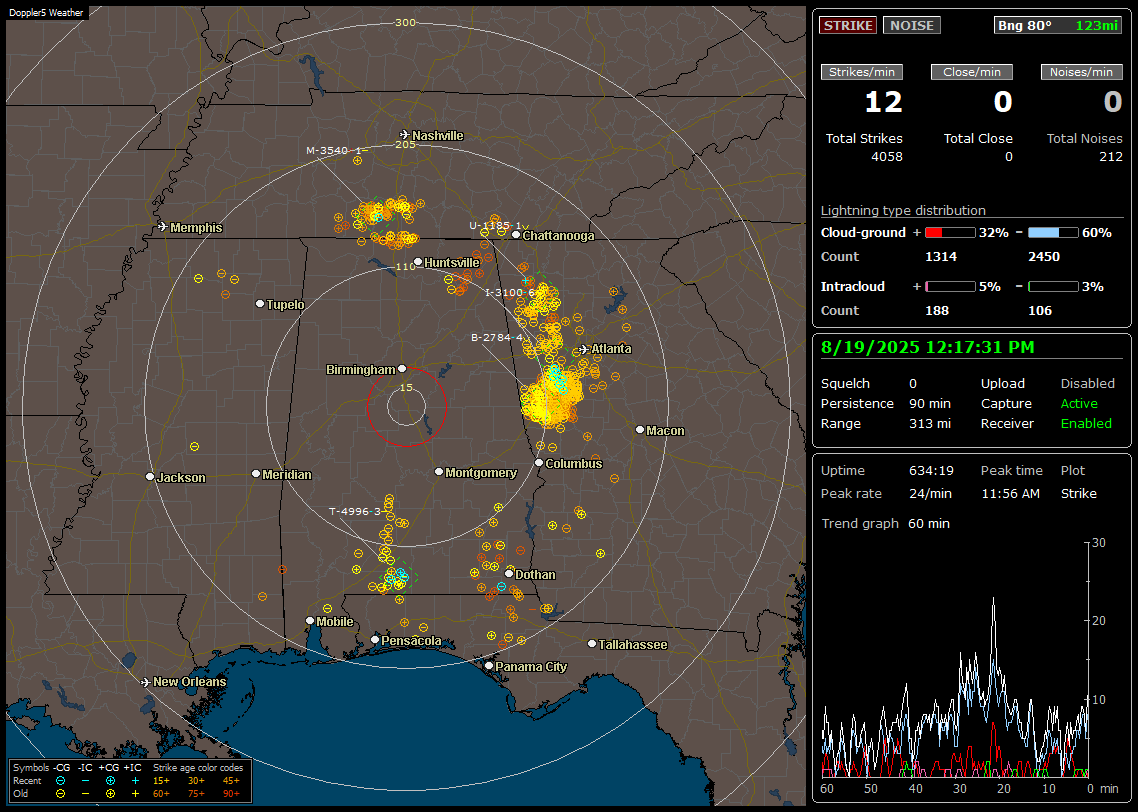Click the Upload Disabled status
Screen dimensions: 1138x812
(1087, 383)
